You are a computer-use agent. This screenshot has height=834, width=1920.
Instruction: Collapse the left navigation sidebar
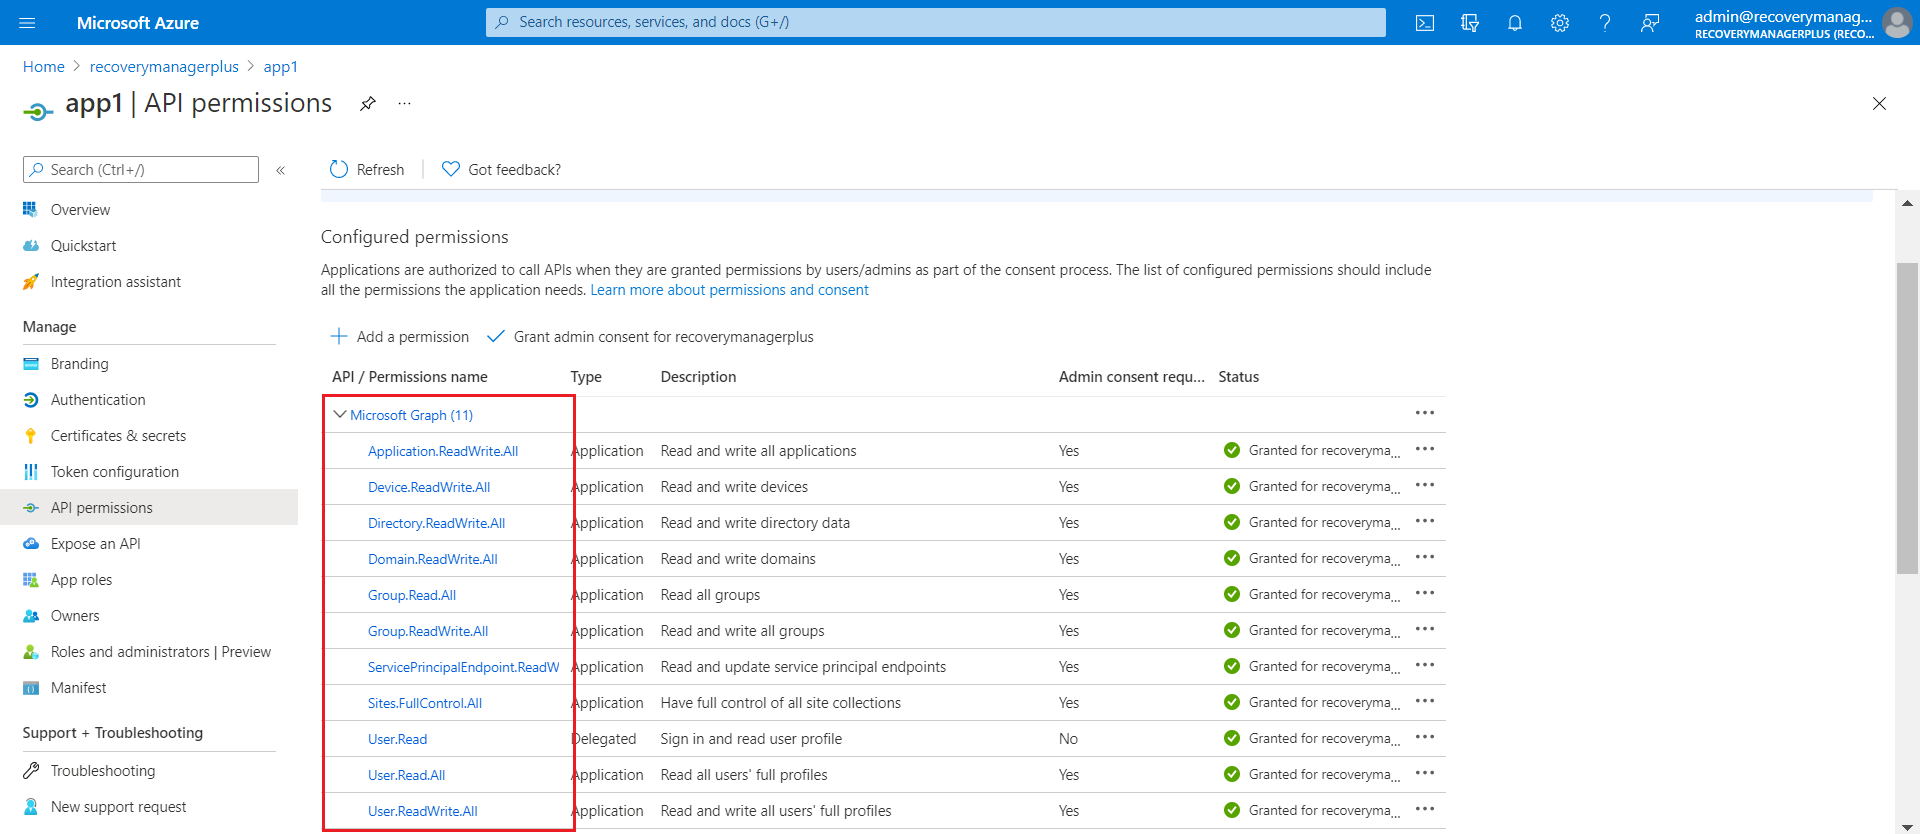(281, 170)
